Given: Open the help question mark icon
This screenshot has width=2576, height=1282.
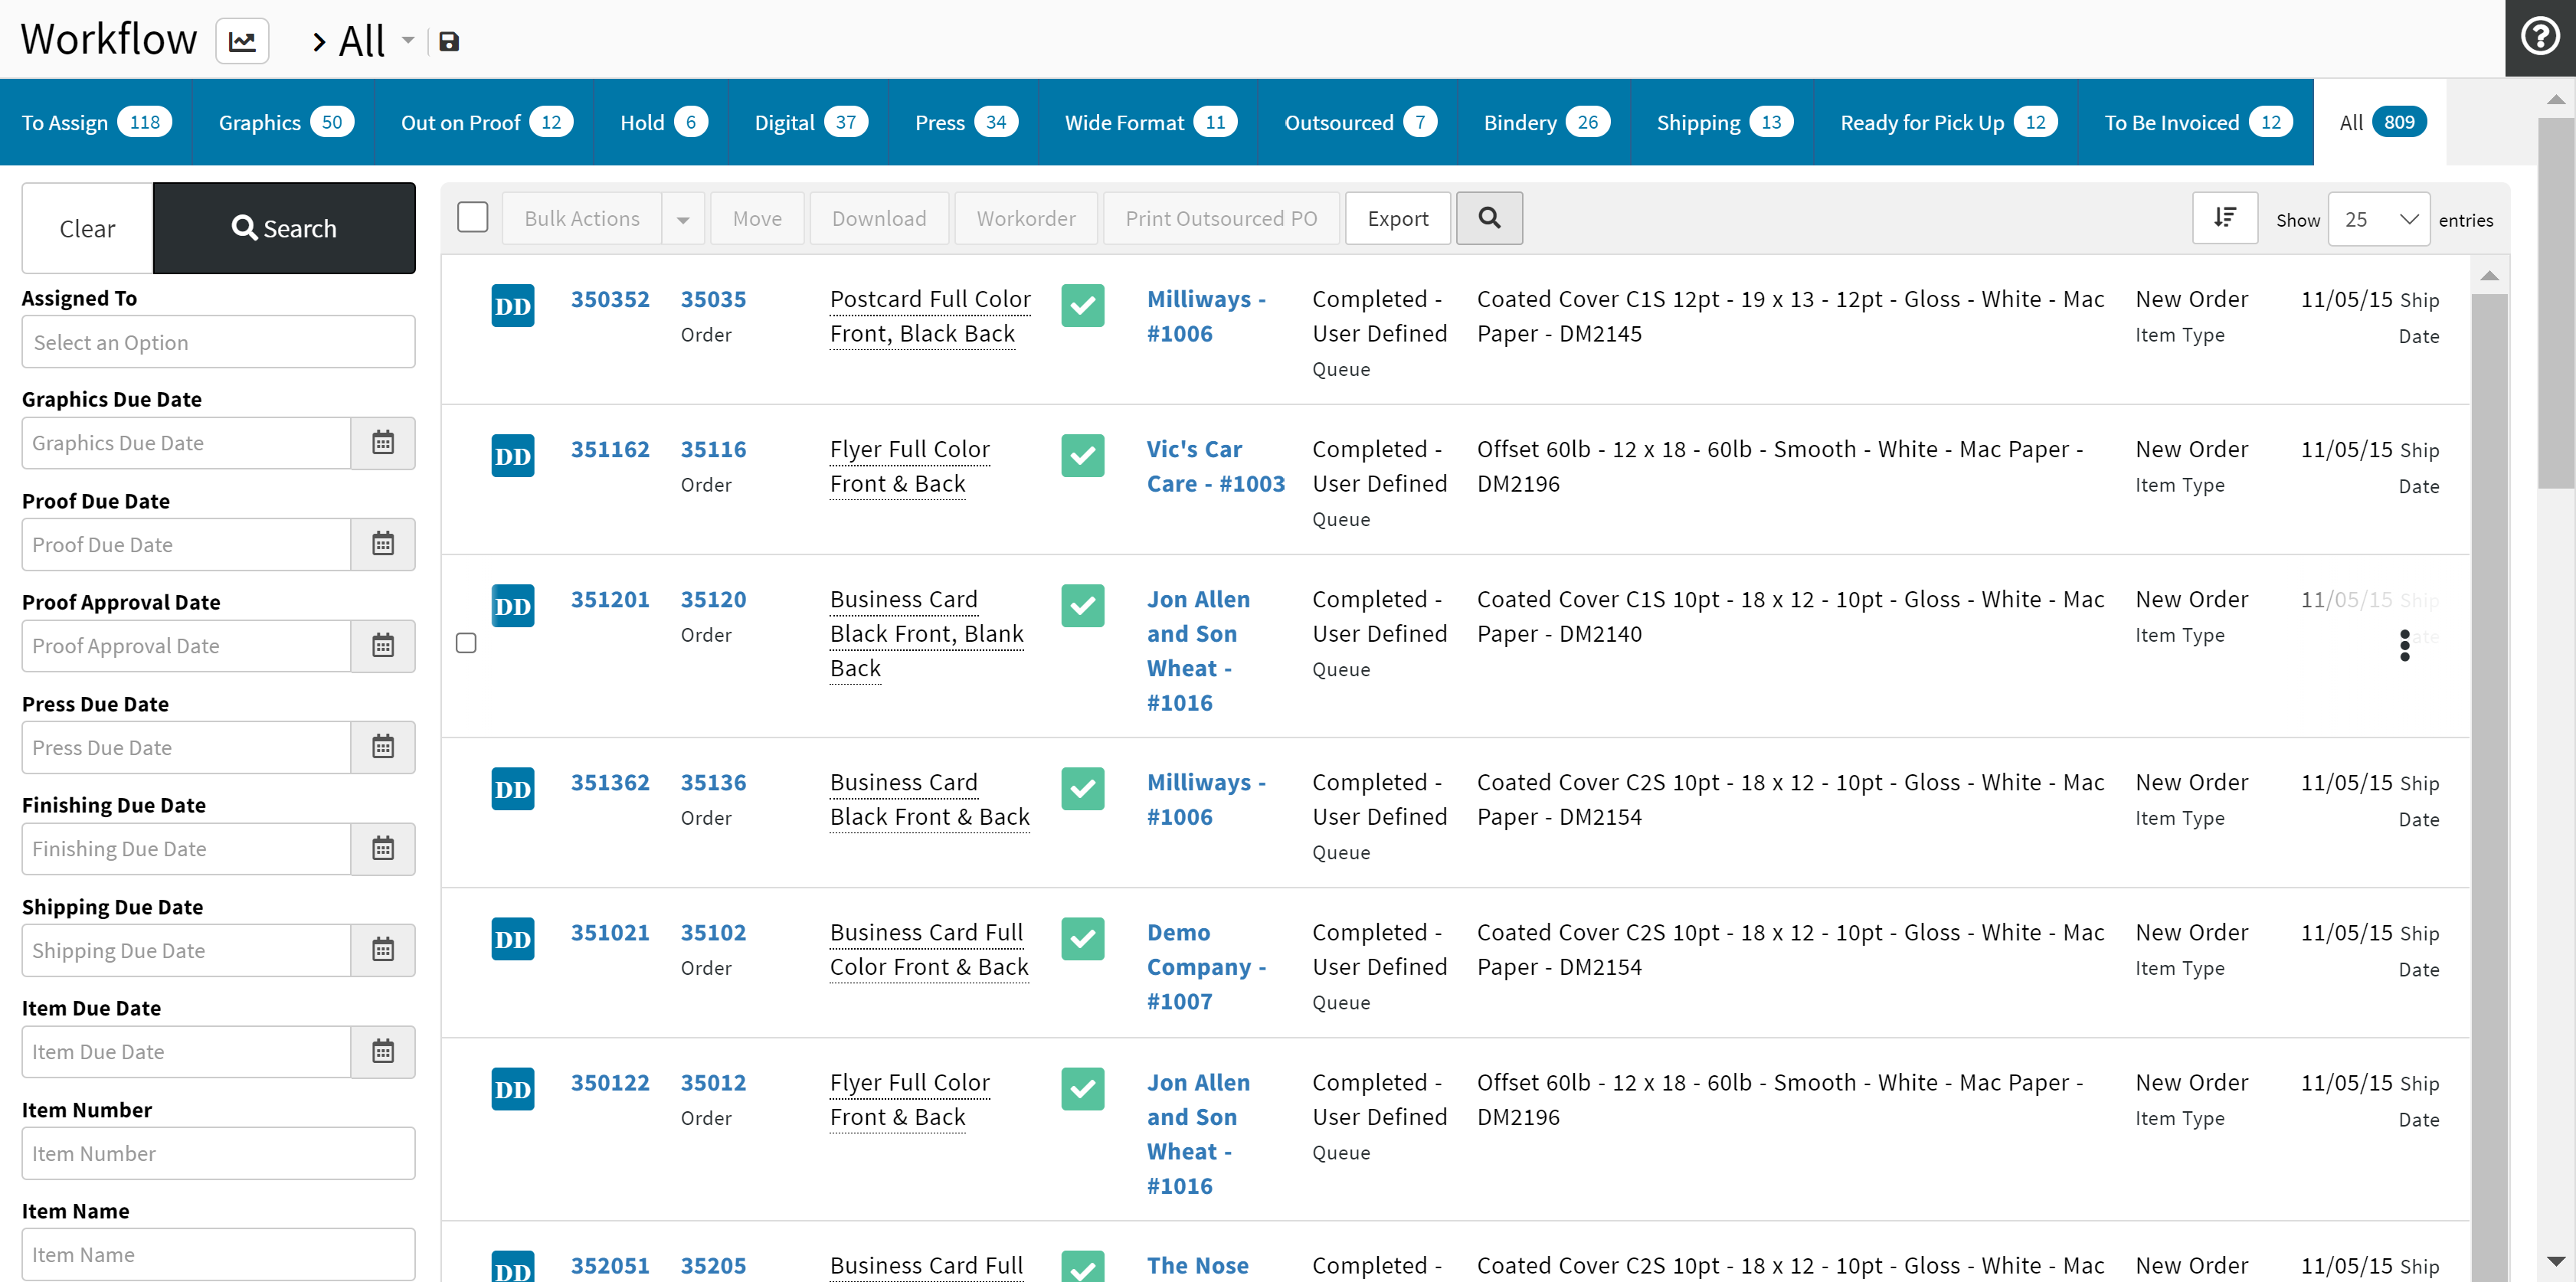Looking at the screenshot, I should 2539,37.
